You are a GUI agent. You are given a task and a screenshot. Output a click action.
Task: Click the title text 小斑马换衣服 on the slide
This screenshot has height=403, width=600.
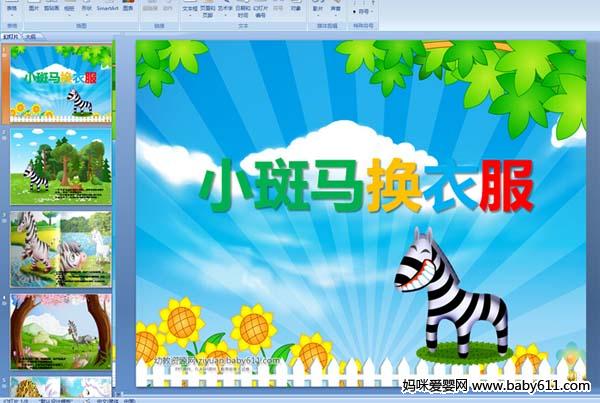(x=366, y=186)
